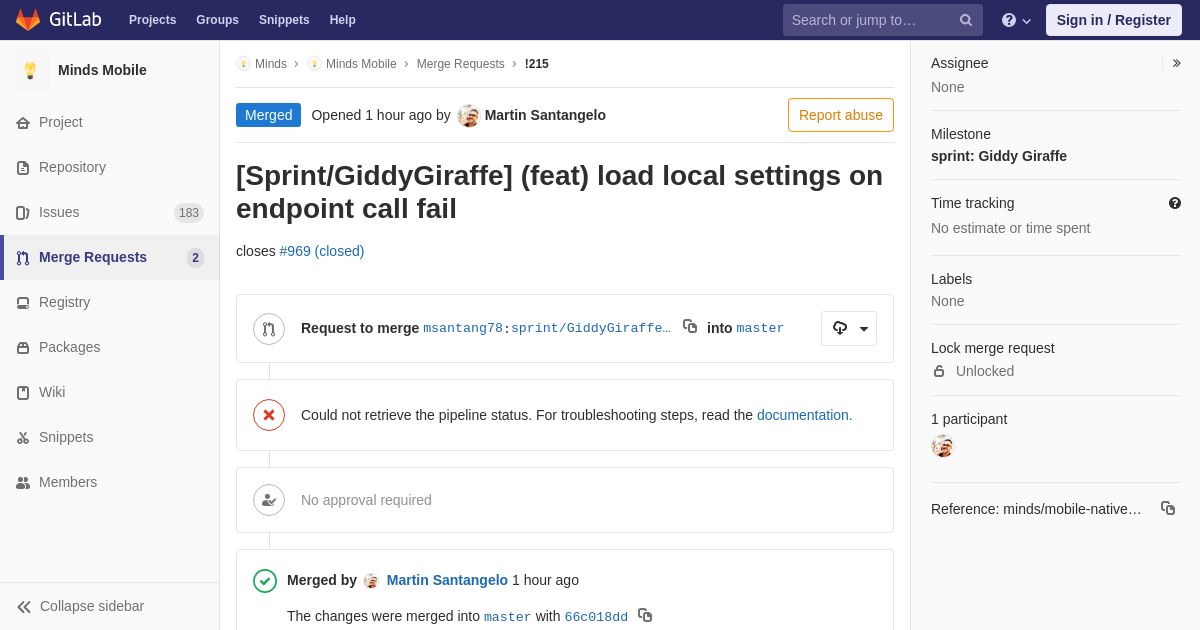The height and width of the screenshot is (630, 1200).
Task: Open the pipeline documentation link
Action: [x=804, y=415]
